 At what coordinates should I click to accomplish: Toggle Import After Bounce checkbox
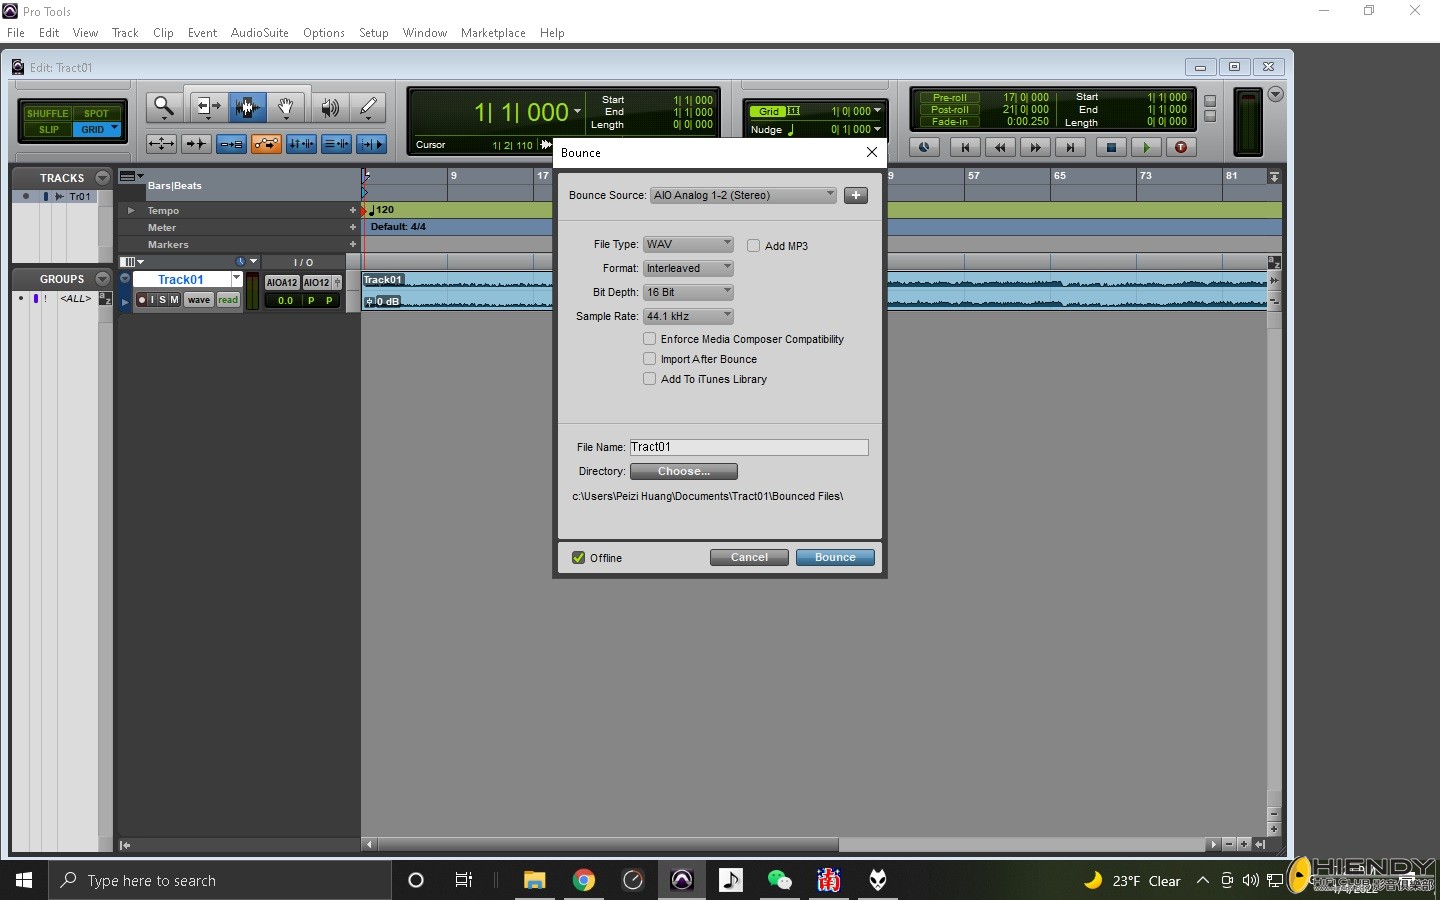point(650,358)
